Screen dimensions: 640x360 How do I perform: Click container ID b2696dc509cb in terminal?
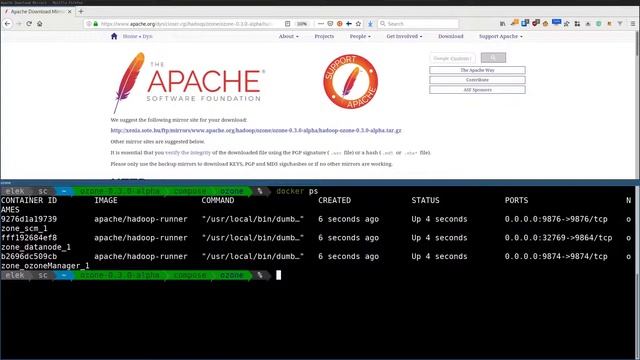click(x=29, y=257)
